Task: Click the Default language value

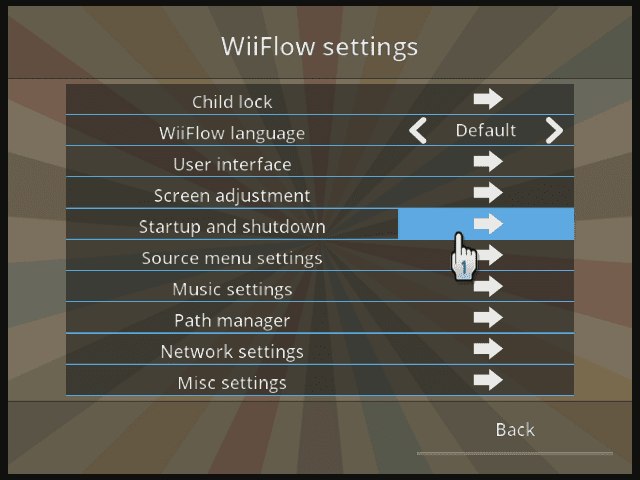Action: click(x=486, y=131)
